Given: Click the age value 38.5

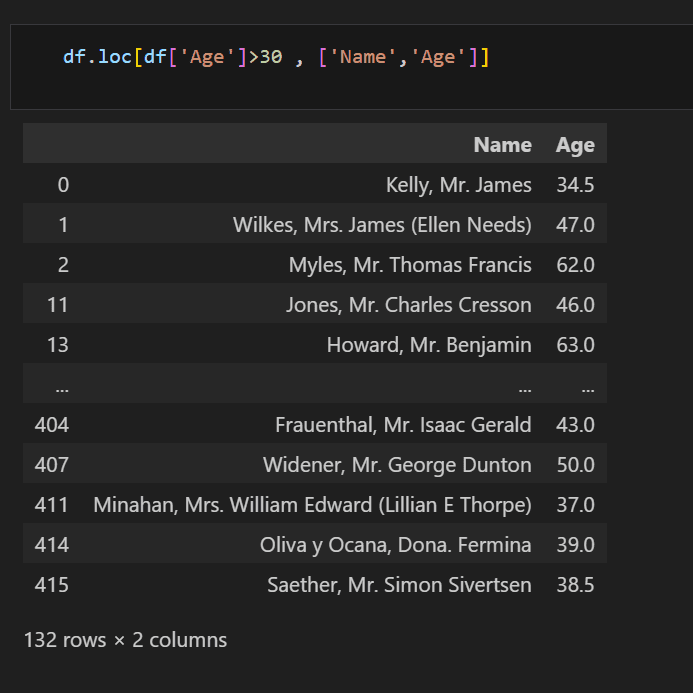Looking at the screenshot, I should 575,585.
